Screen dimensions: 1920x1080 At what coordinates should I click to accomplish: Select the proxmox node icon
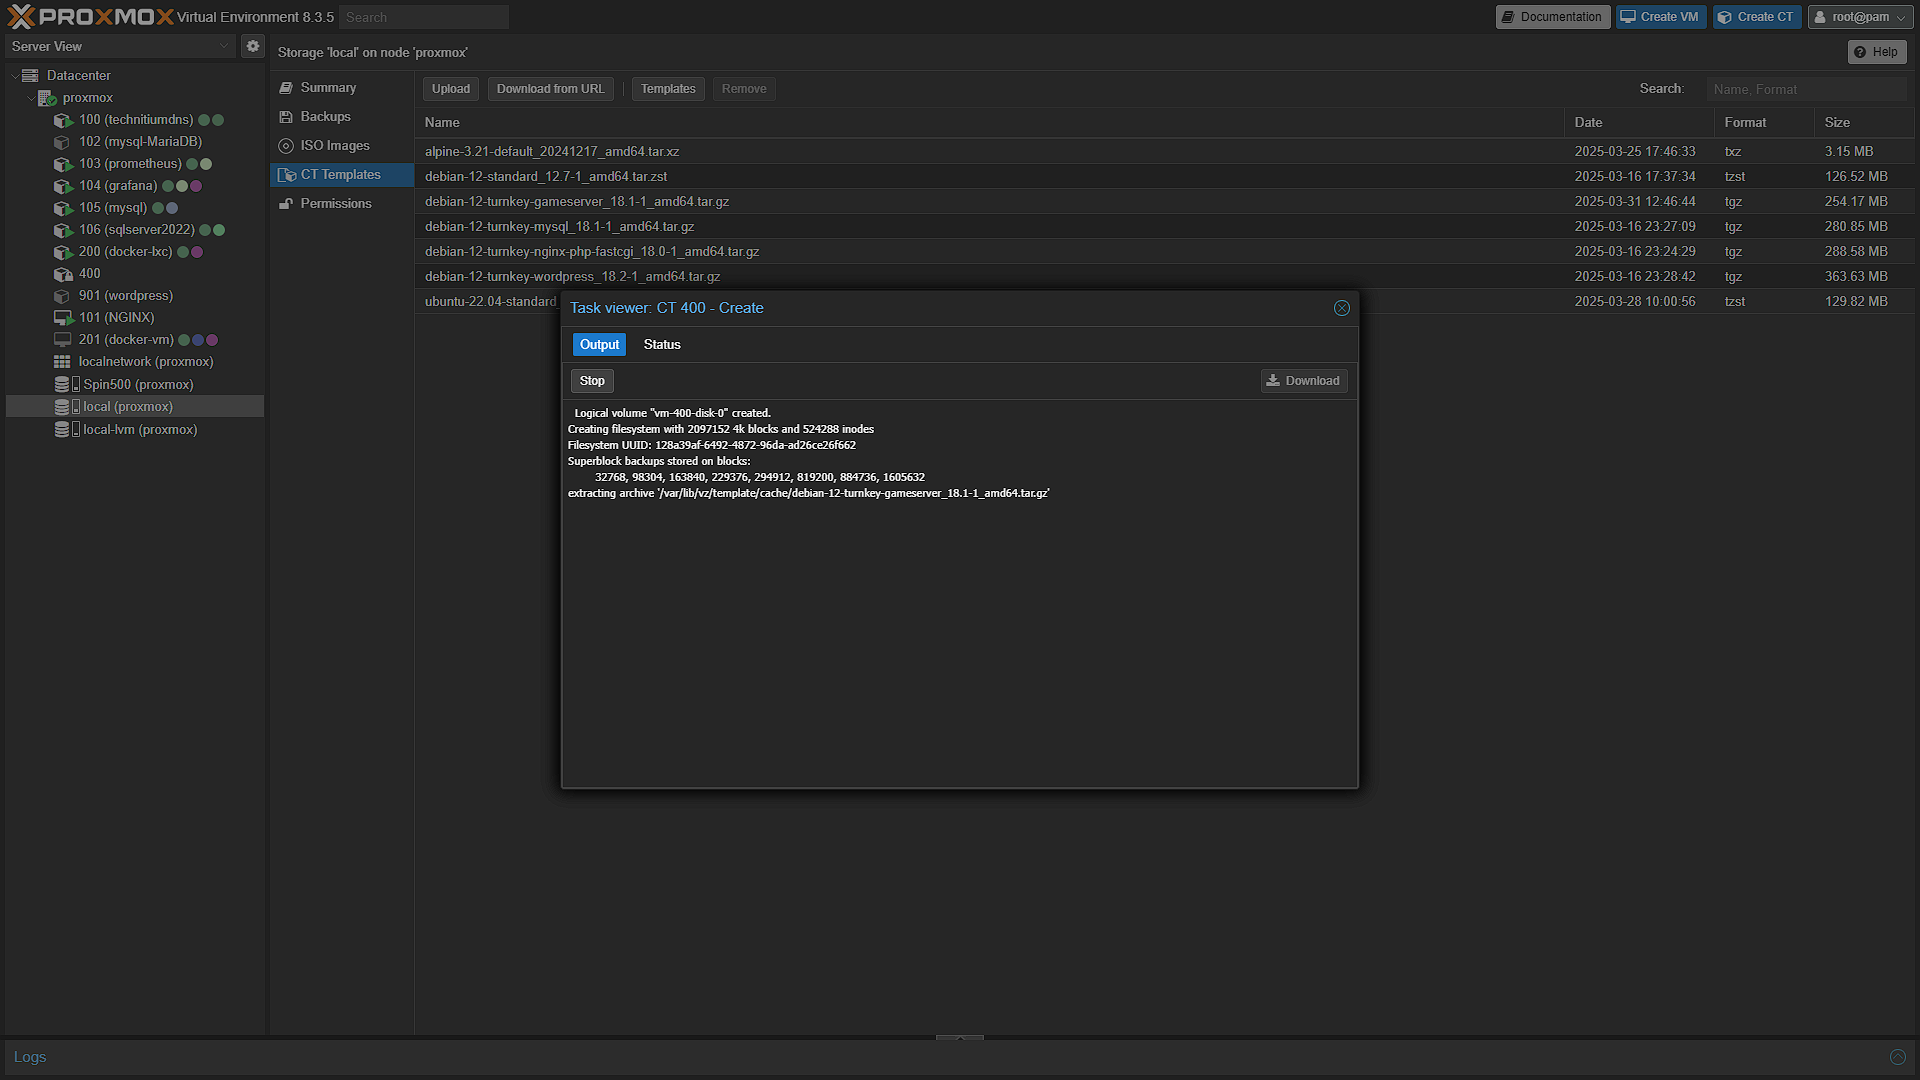(x=47, y=98)
